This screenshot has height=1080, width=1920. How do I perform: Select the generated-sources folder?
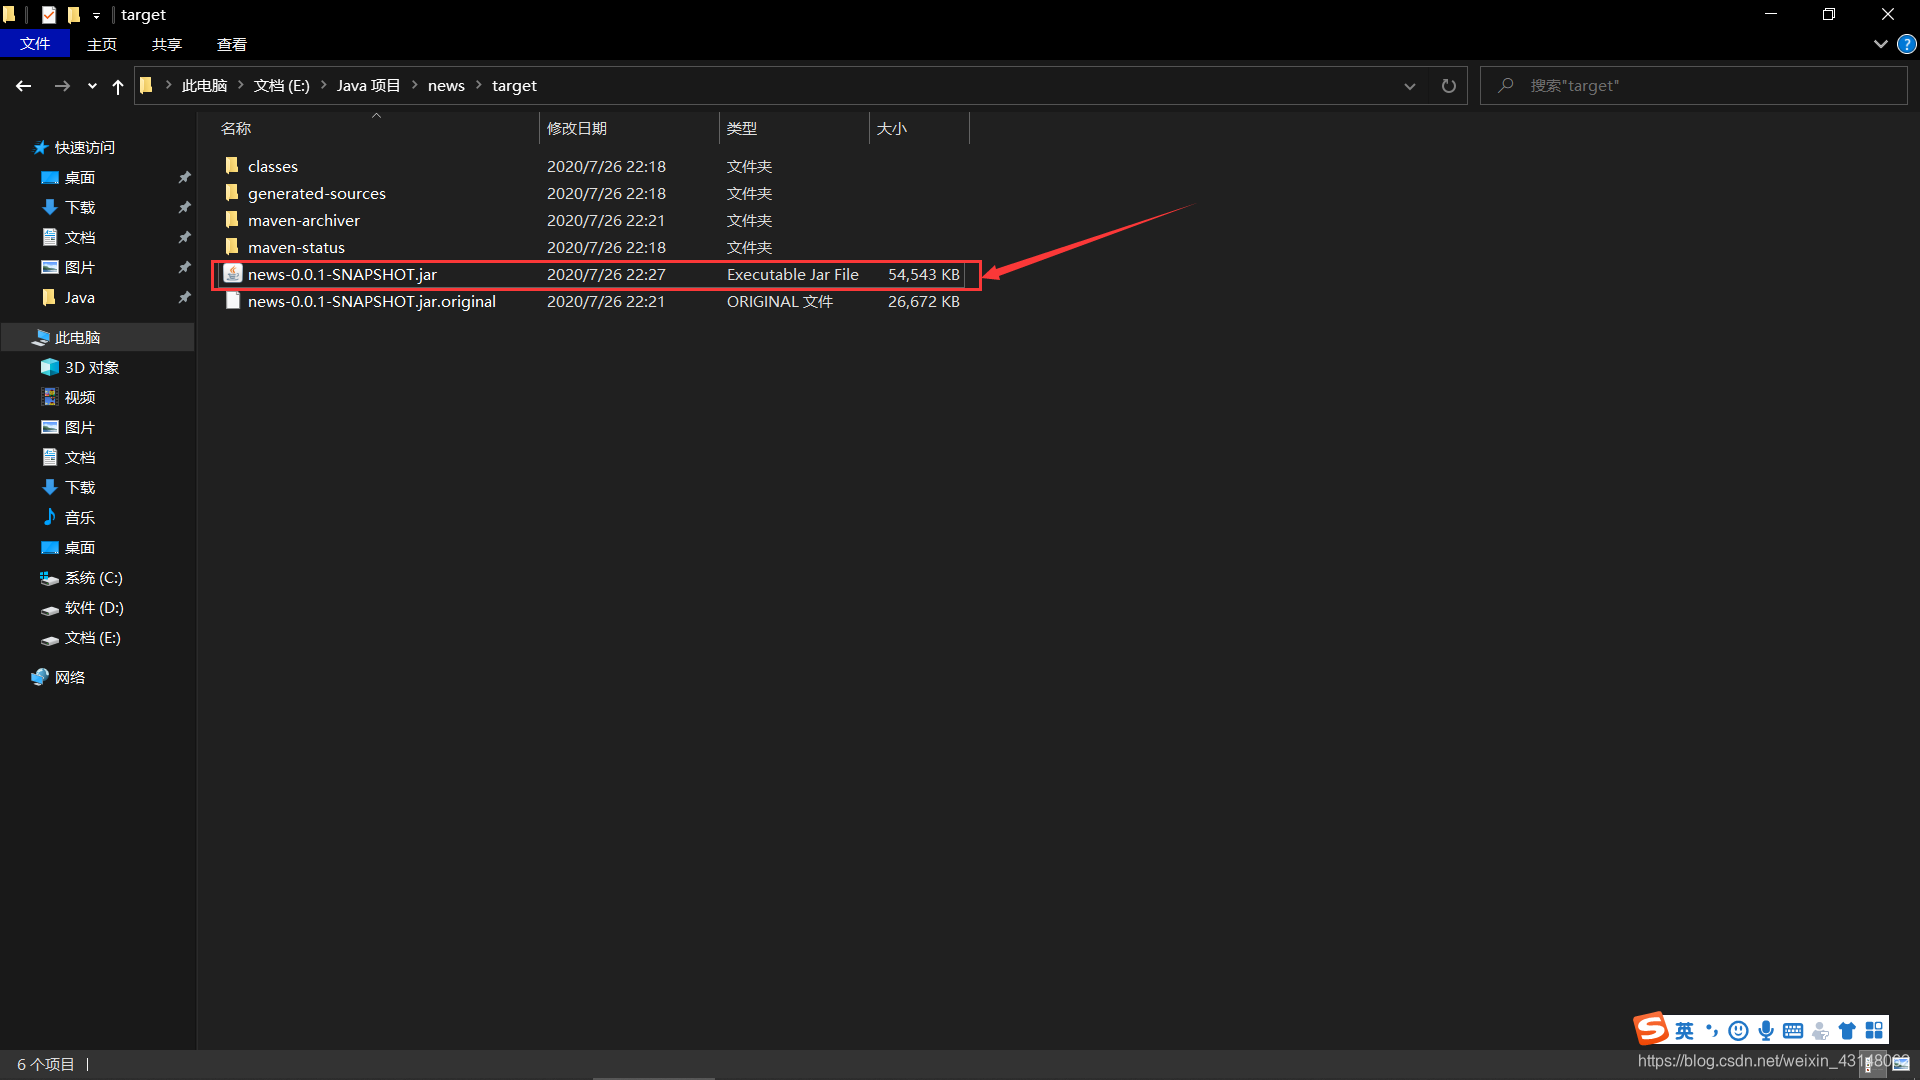pyautogui.click(x=317, y=193)
